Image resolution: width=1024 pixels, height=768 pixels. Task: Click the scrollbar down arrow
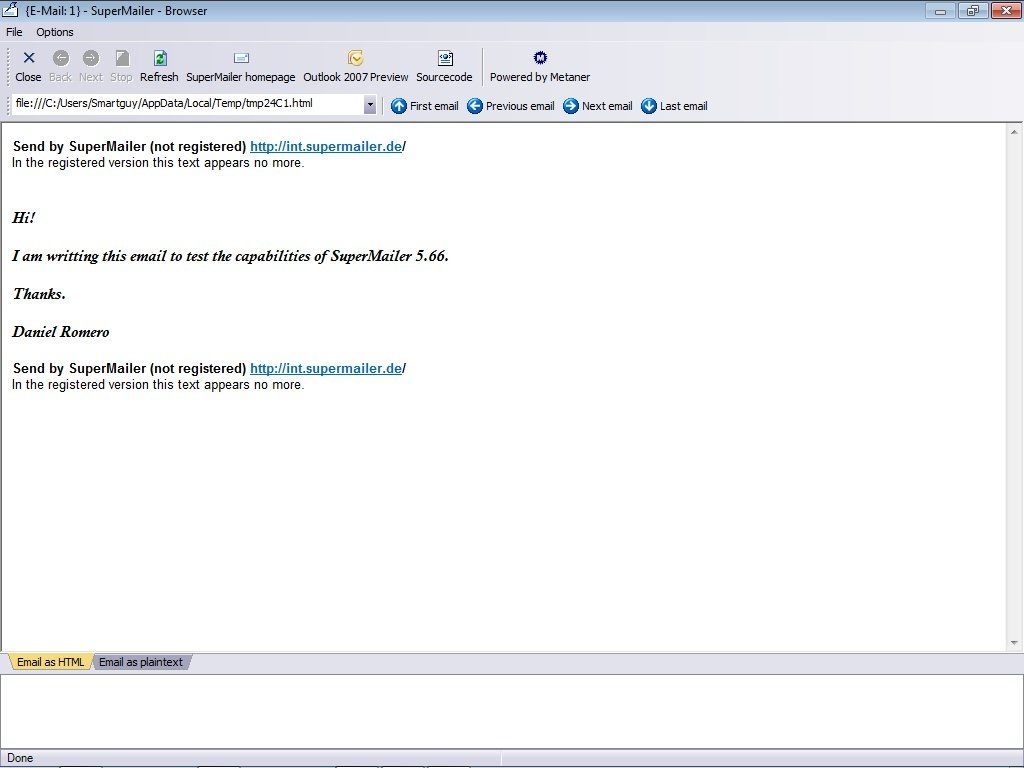[1014, 643]
